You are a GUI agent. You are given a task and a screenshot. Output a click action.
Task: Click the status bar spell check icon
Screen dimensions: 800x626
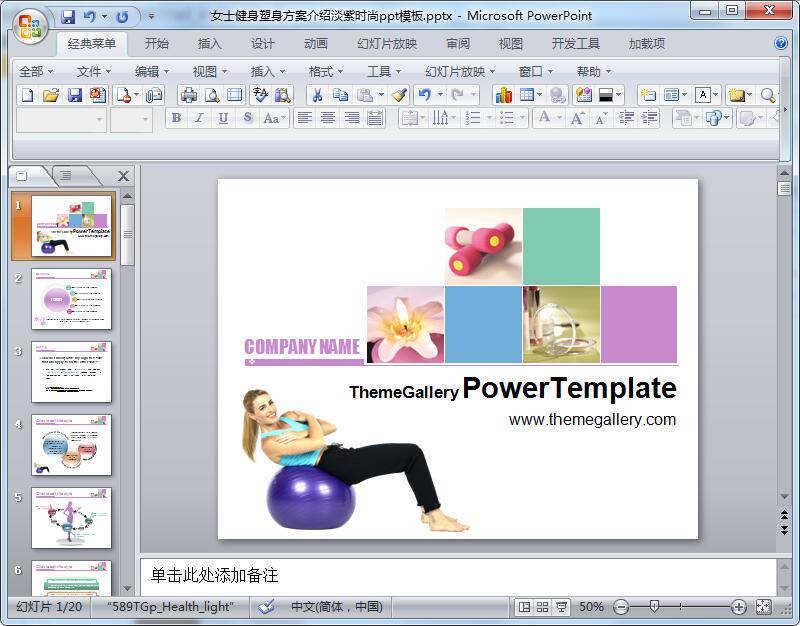[x=266, y=607]
